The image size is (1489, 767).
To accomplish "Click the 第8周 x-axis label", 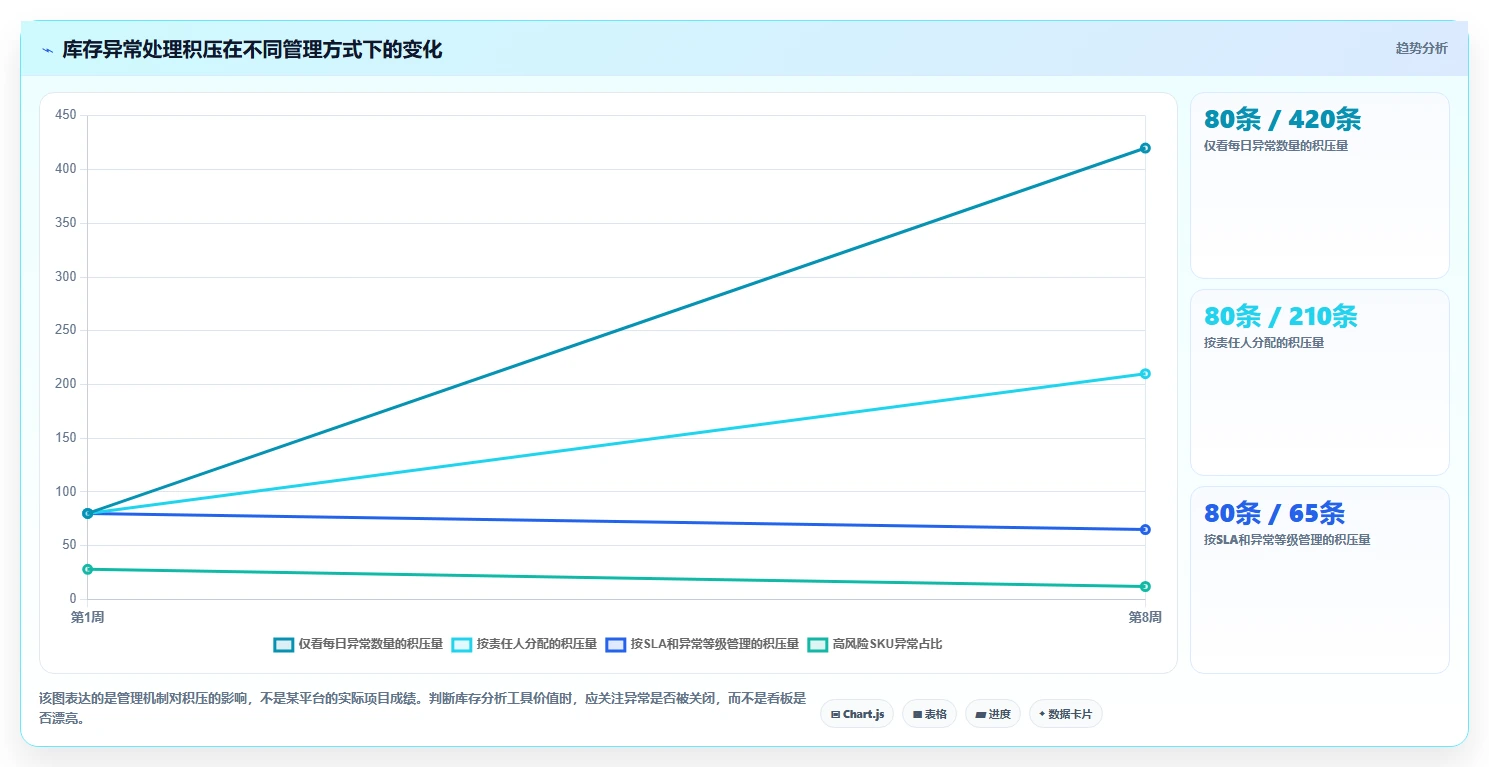I will [x=1145, y=617].
